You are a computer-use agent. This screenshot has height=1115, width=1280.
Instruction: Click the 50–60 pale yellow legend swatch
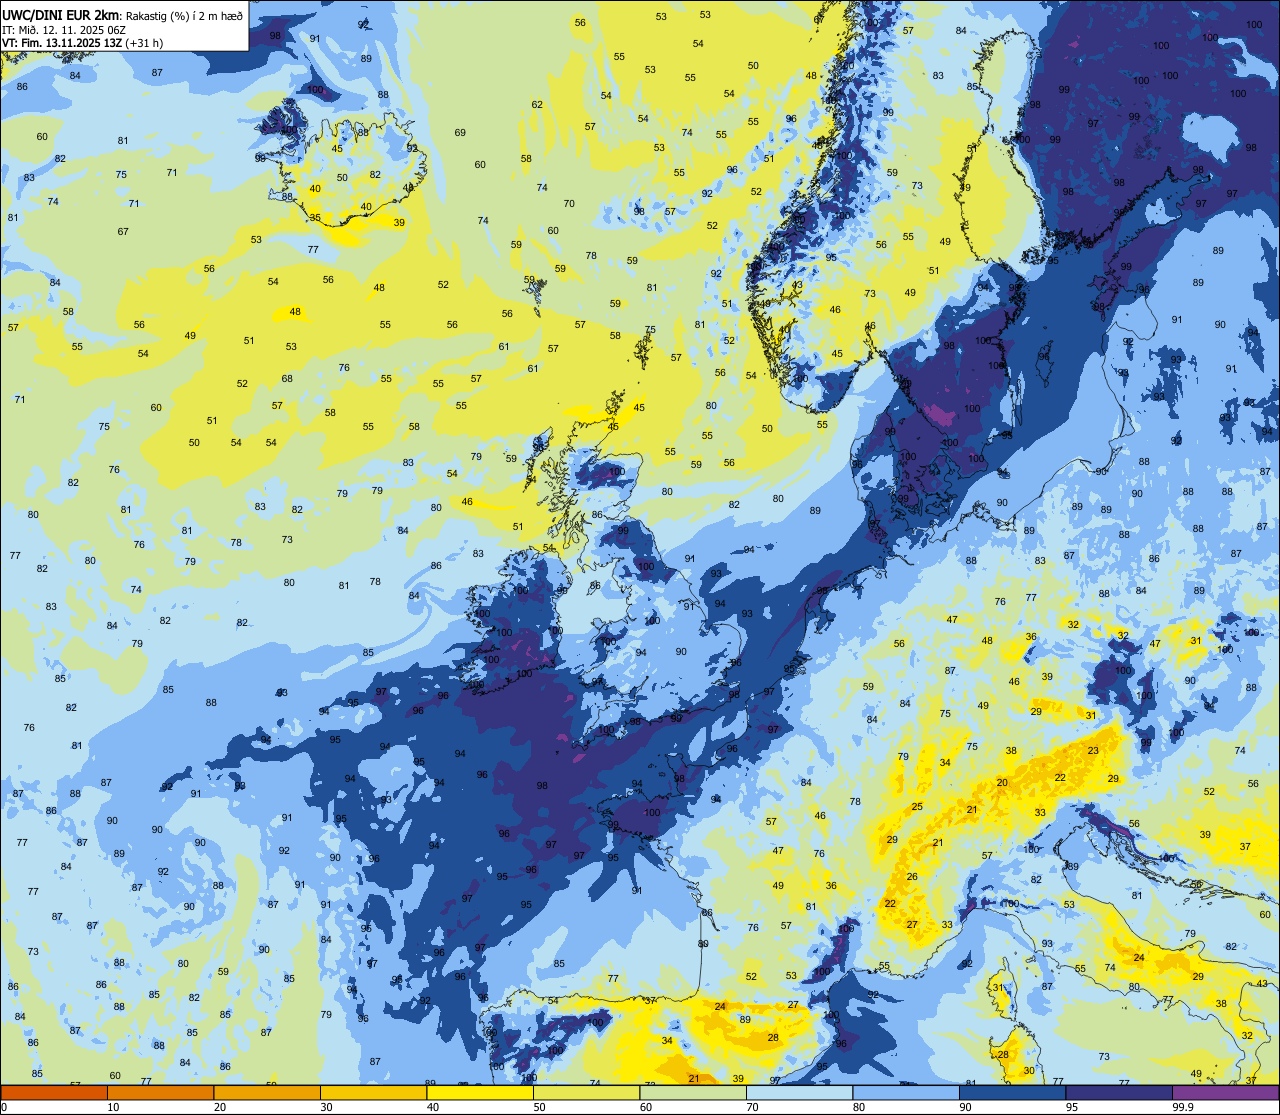[586, 1093]
